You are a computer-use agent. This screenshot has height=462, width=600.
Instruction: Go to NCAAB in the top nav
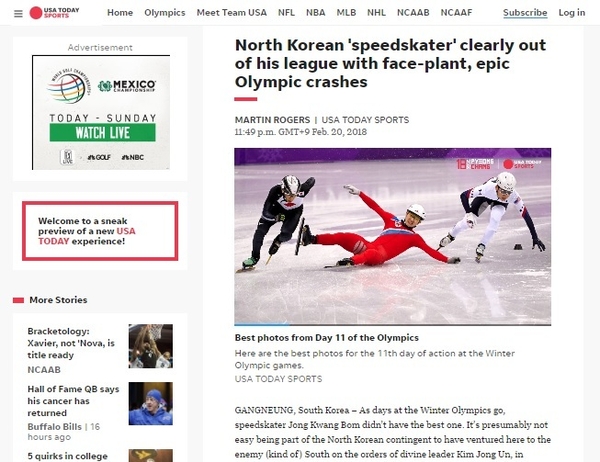click(x=413, y=13)
